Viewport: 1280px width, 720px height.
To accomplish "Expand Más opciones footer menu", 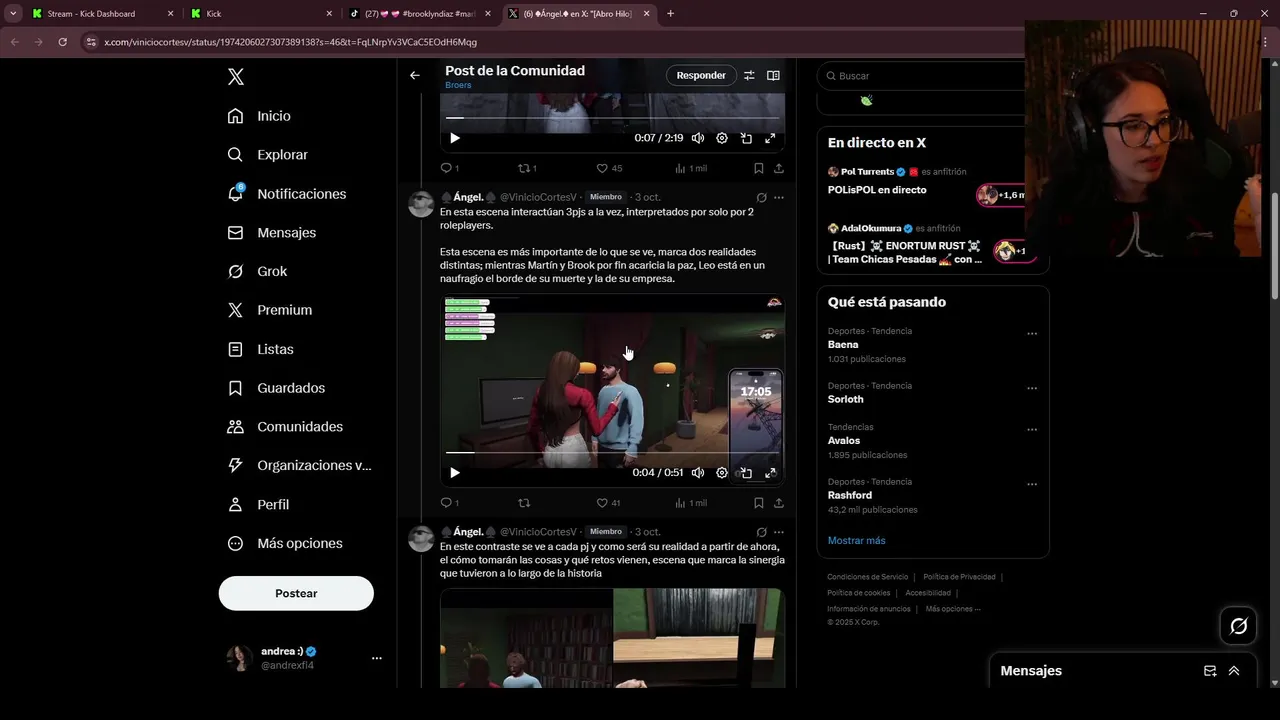I will (952, 609).
